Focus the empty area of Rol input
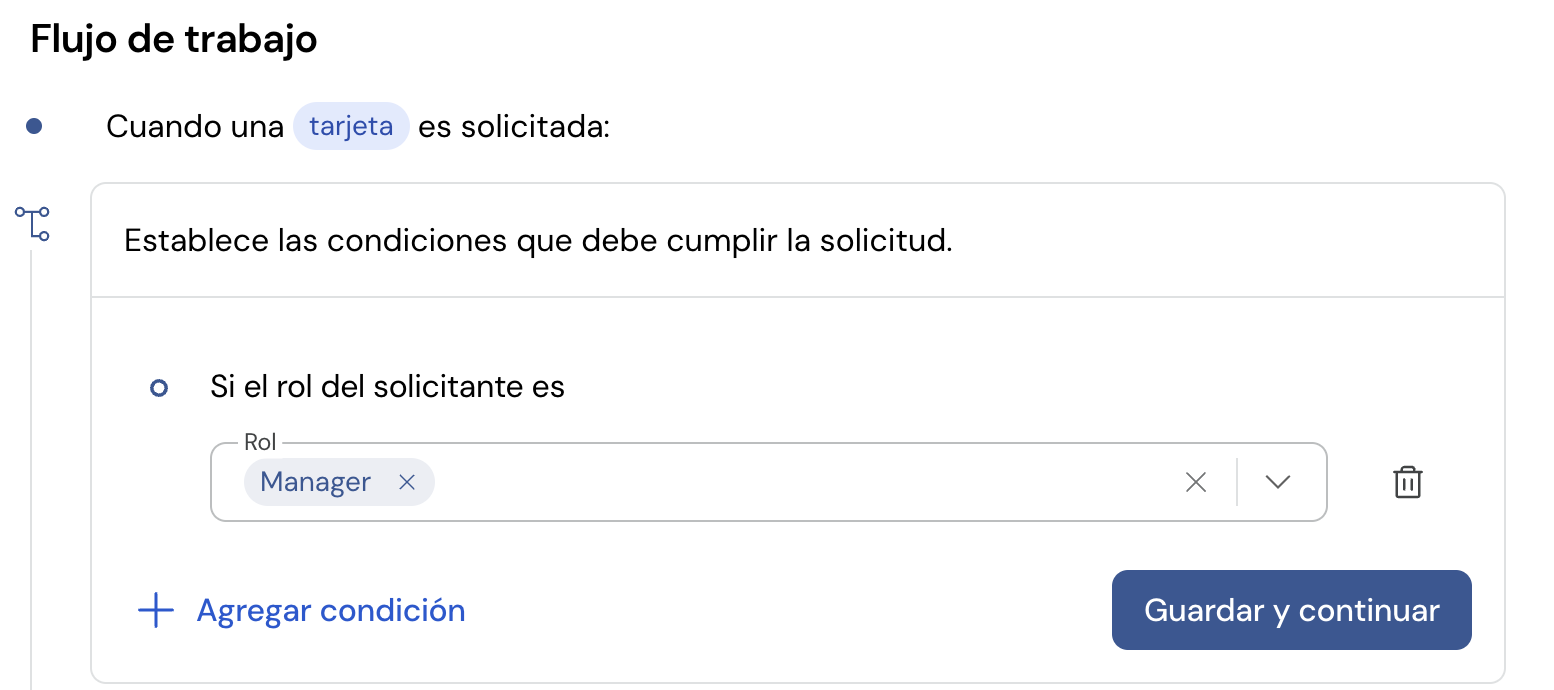This screenshot has width=1554, height=690. 800,482
